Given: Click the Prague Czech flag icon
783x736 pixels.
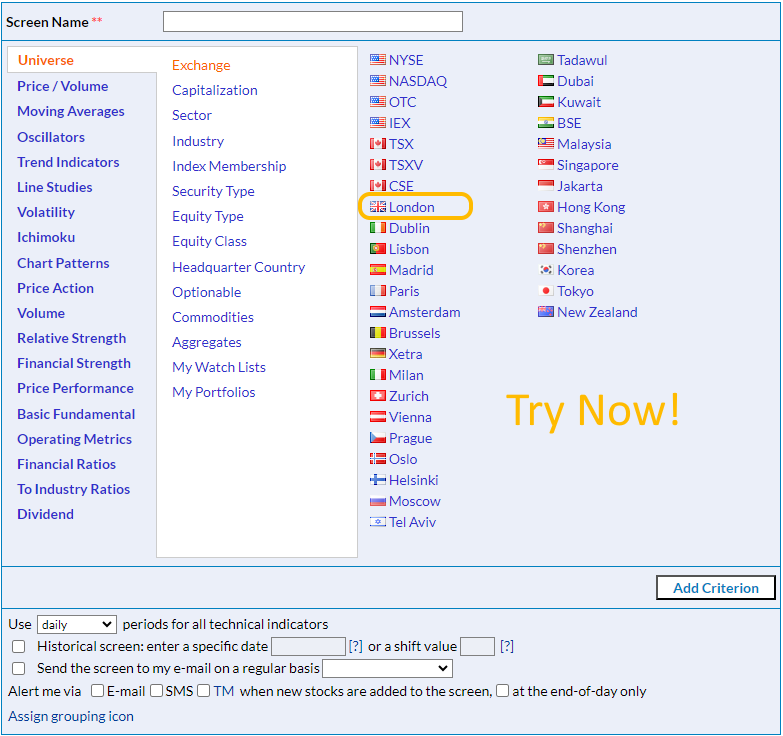Looking at the screenshot, I should click(x=378, y=438).
